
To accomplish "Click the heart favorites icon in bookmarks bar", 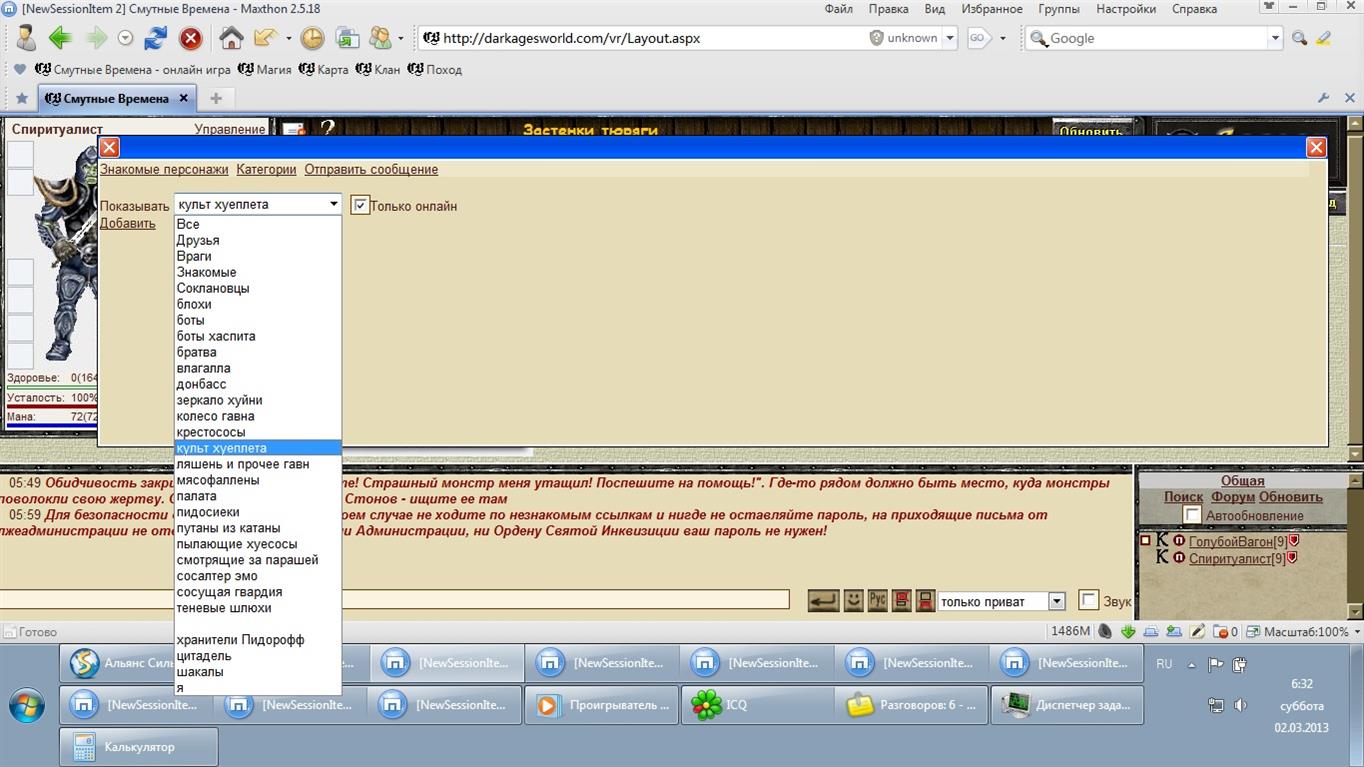I will 19,70.
